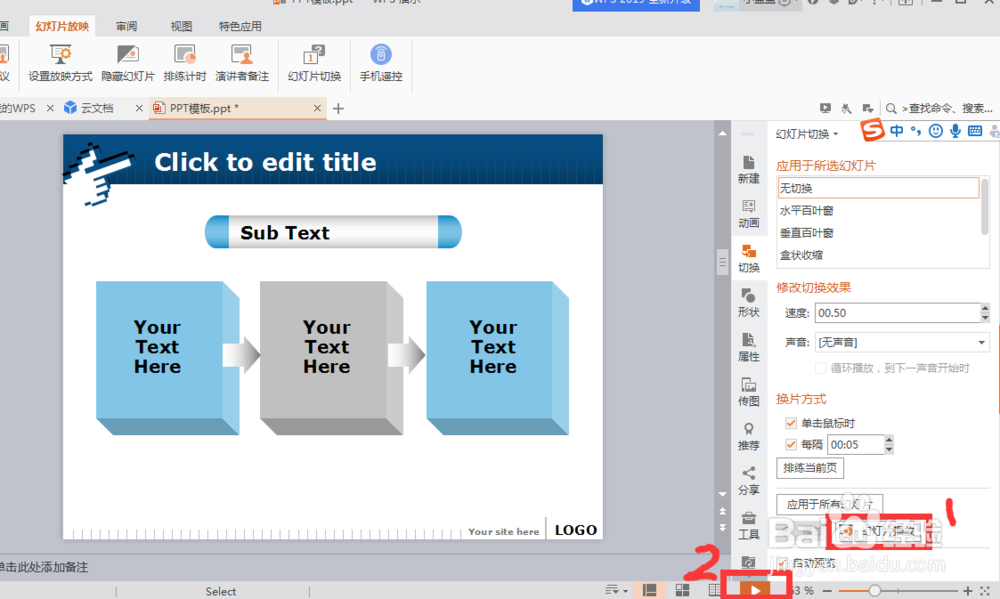Open the 形状 shapes sidebar panel
Screen dimensions: 1000x599
[x=749, y=302]
